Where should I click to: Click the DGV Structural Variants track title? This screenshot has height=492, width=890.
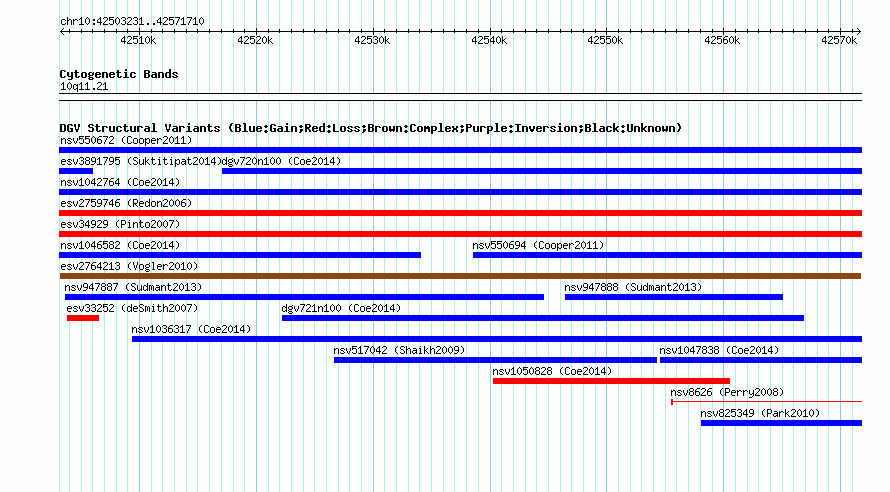371,128
